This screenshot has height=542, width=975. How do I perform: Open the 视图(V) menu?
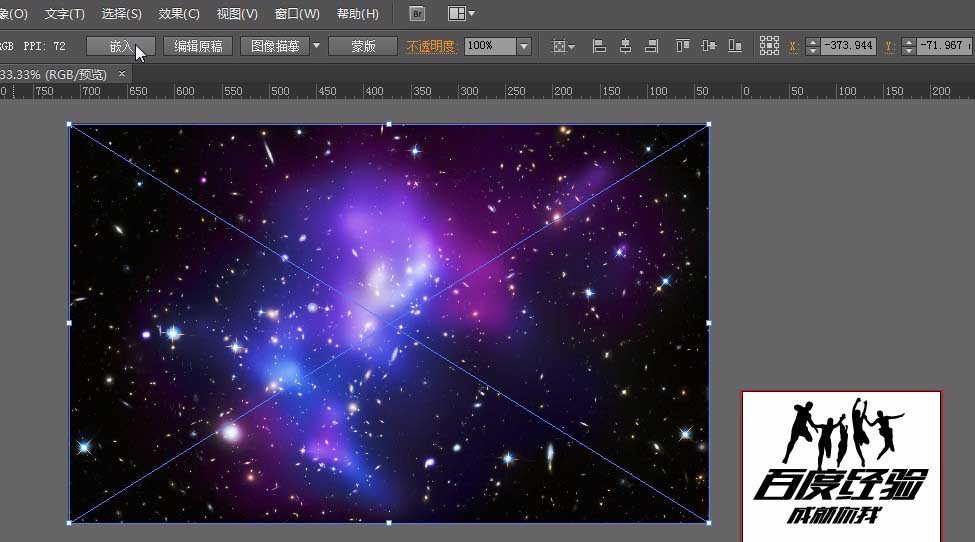[237, 14]
